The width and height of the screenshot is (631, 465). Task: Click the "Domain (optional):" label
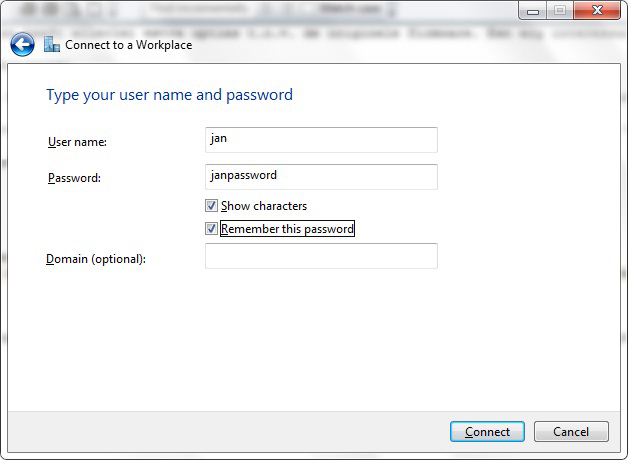tap(96, 260)
